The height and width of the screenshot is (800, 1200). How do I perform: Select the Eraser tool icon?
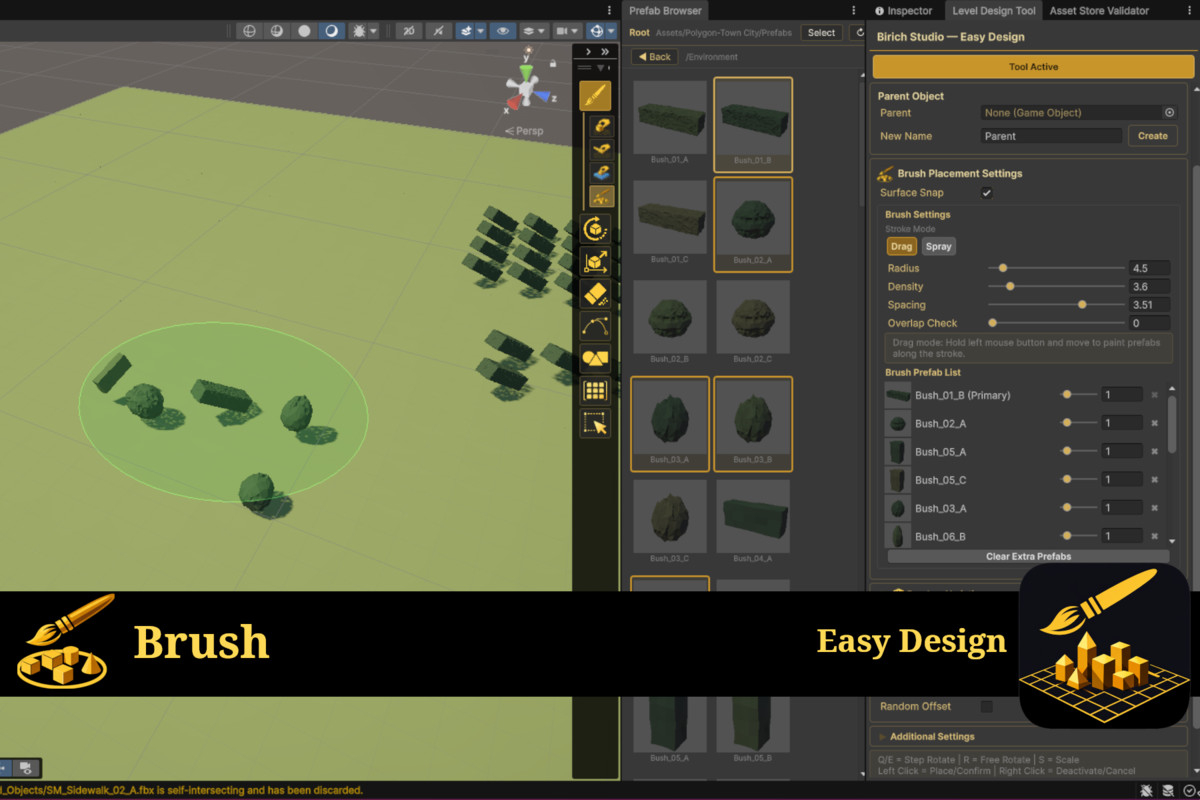coord(595,294)
